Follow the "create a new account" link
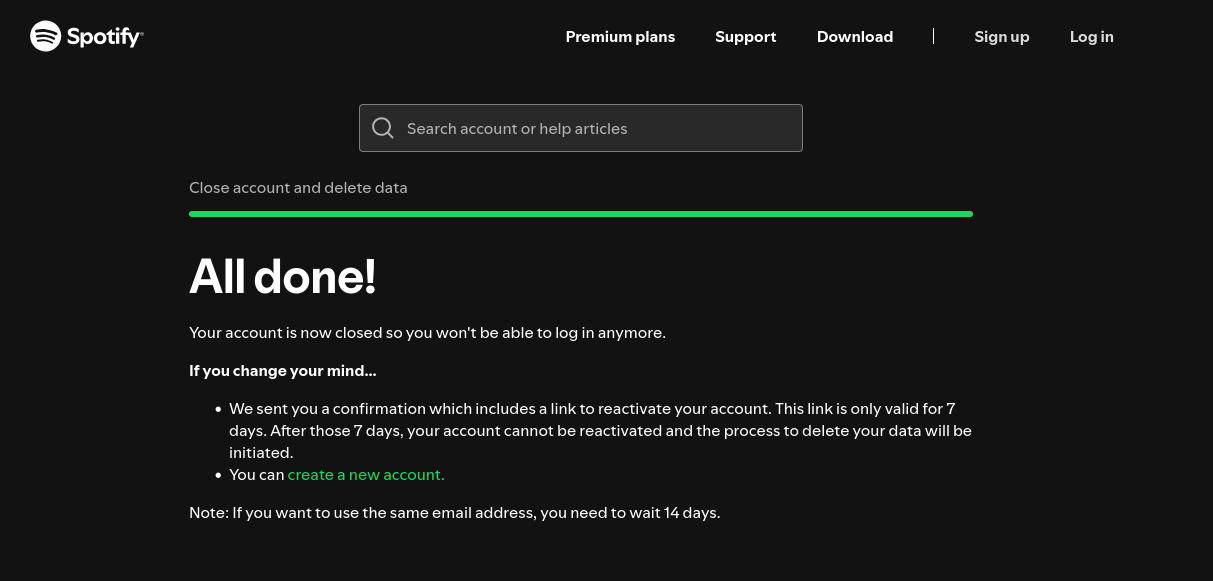Image resolution: width=1213 pixels, height=581 pixels. tap(365, 474)
